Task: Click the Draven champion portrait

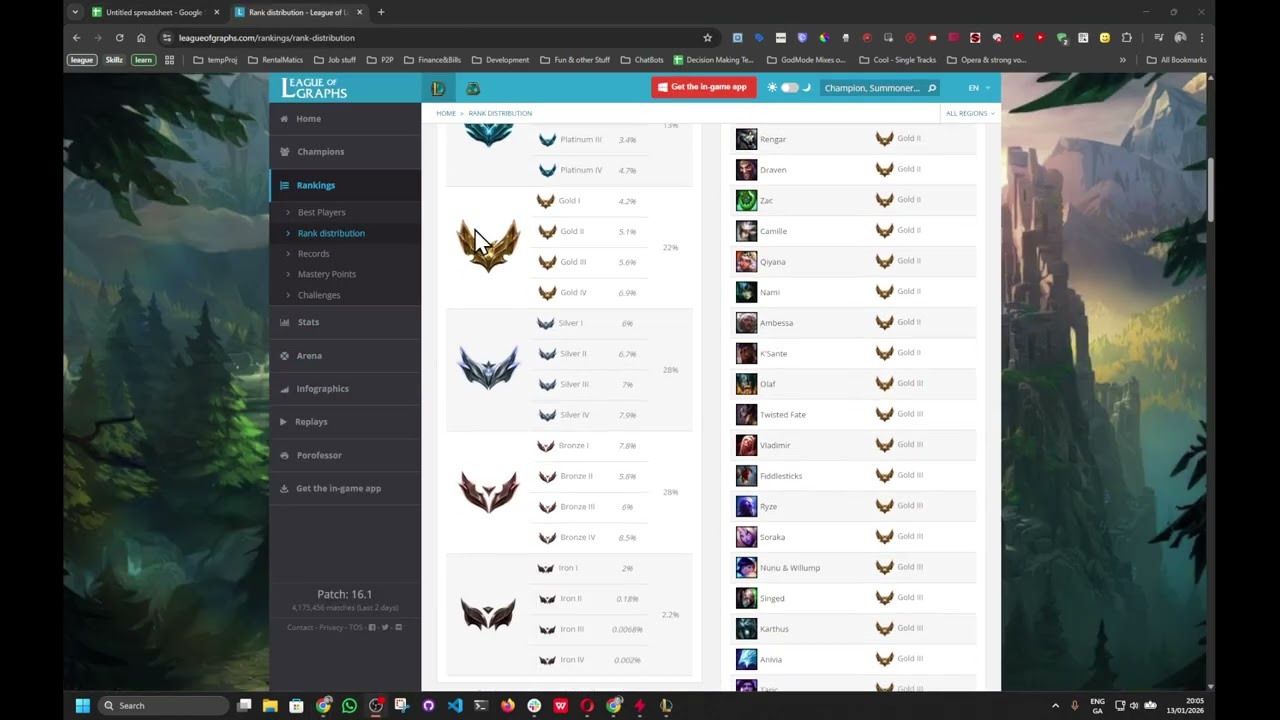Action: (746, 170)
